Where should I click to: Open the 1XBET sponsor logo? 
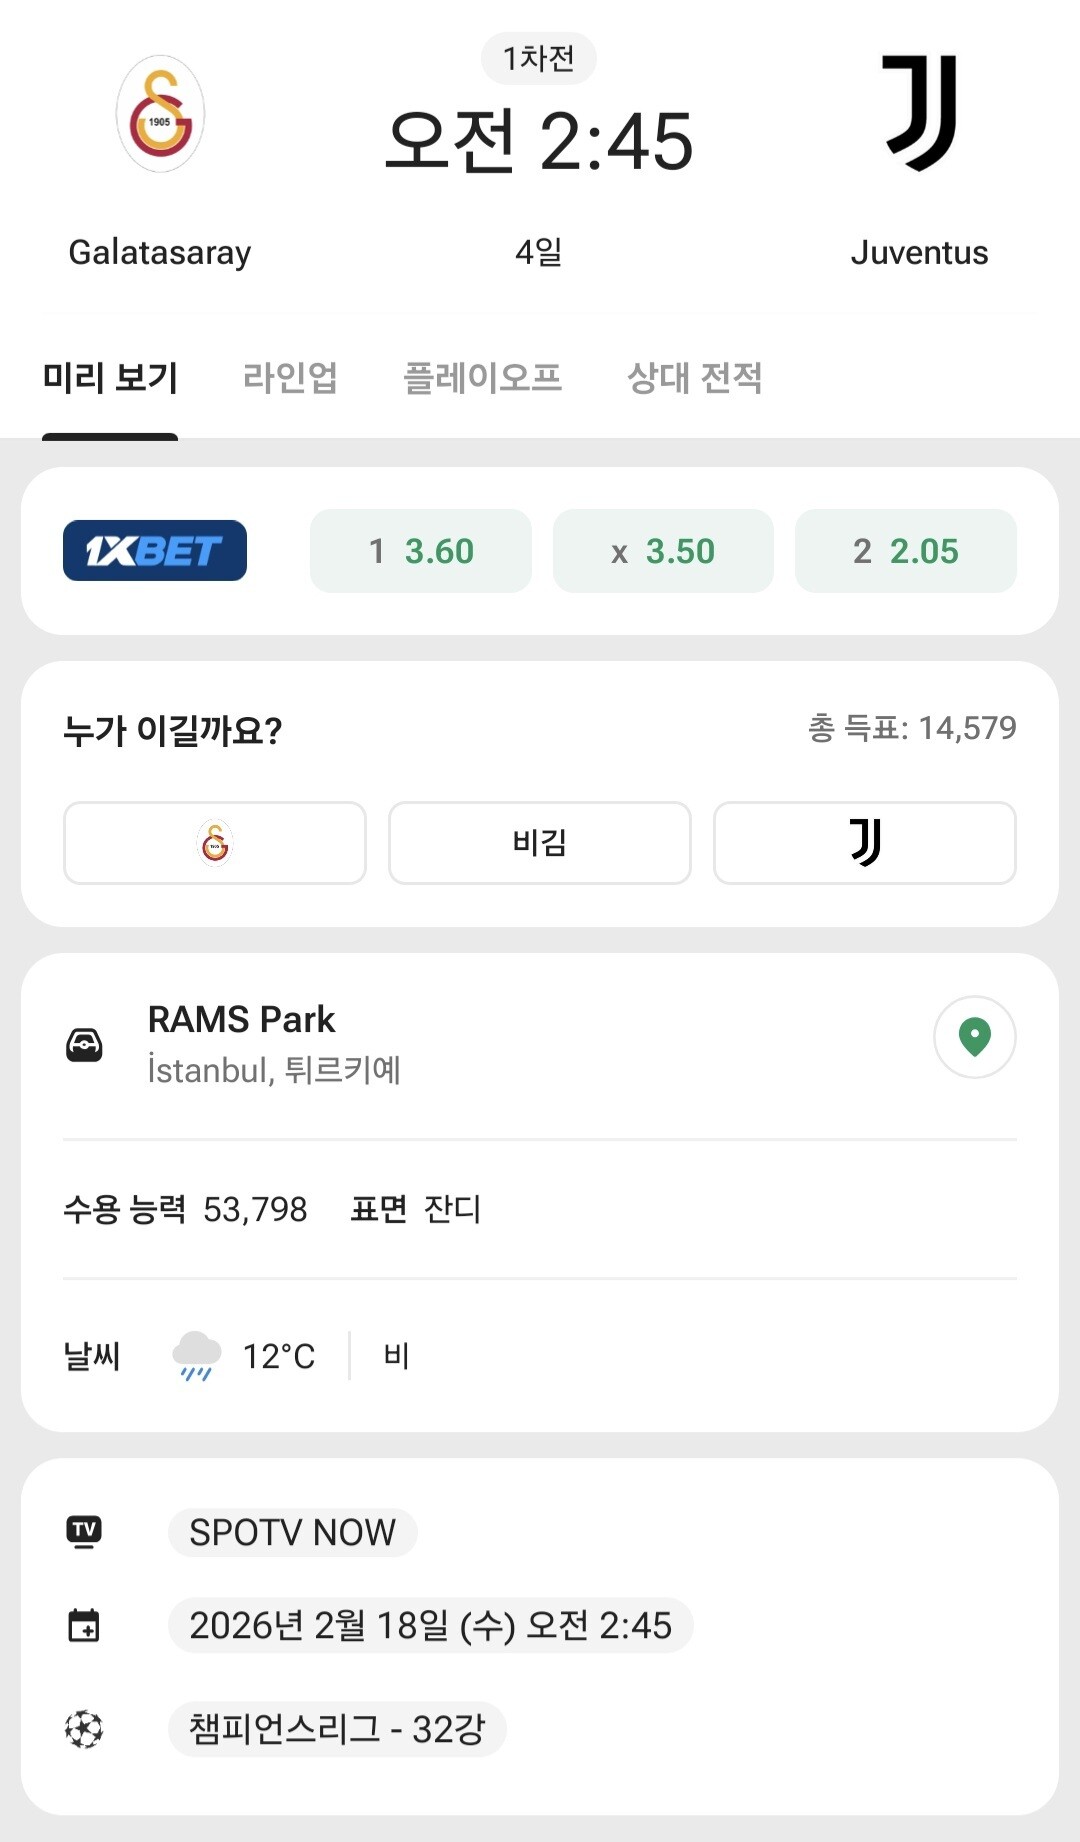click(155, 551)
